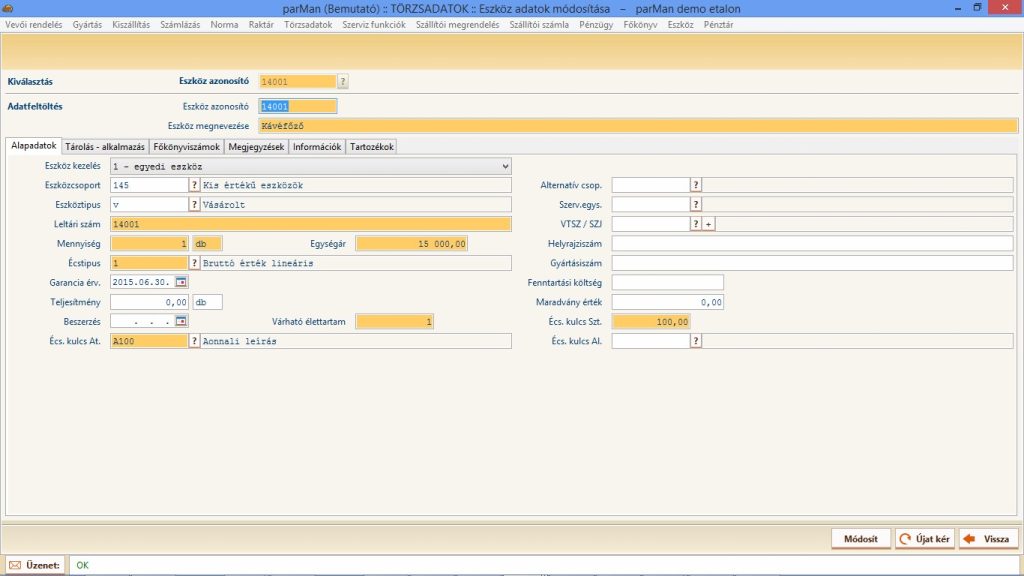Screen dimensions: 1024x576
Task: Click the Fenntartási költség field
Action: [x=667, y=282]
